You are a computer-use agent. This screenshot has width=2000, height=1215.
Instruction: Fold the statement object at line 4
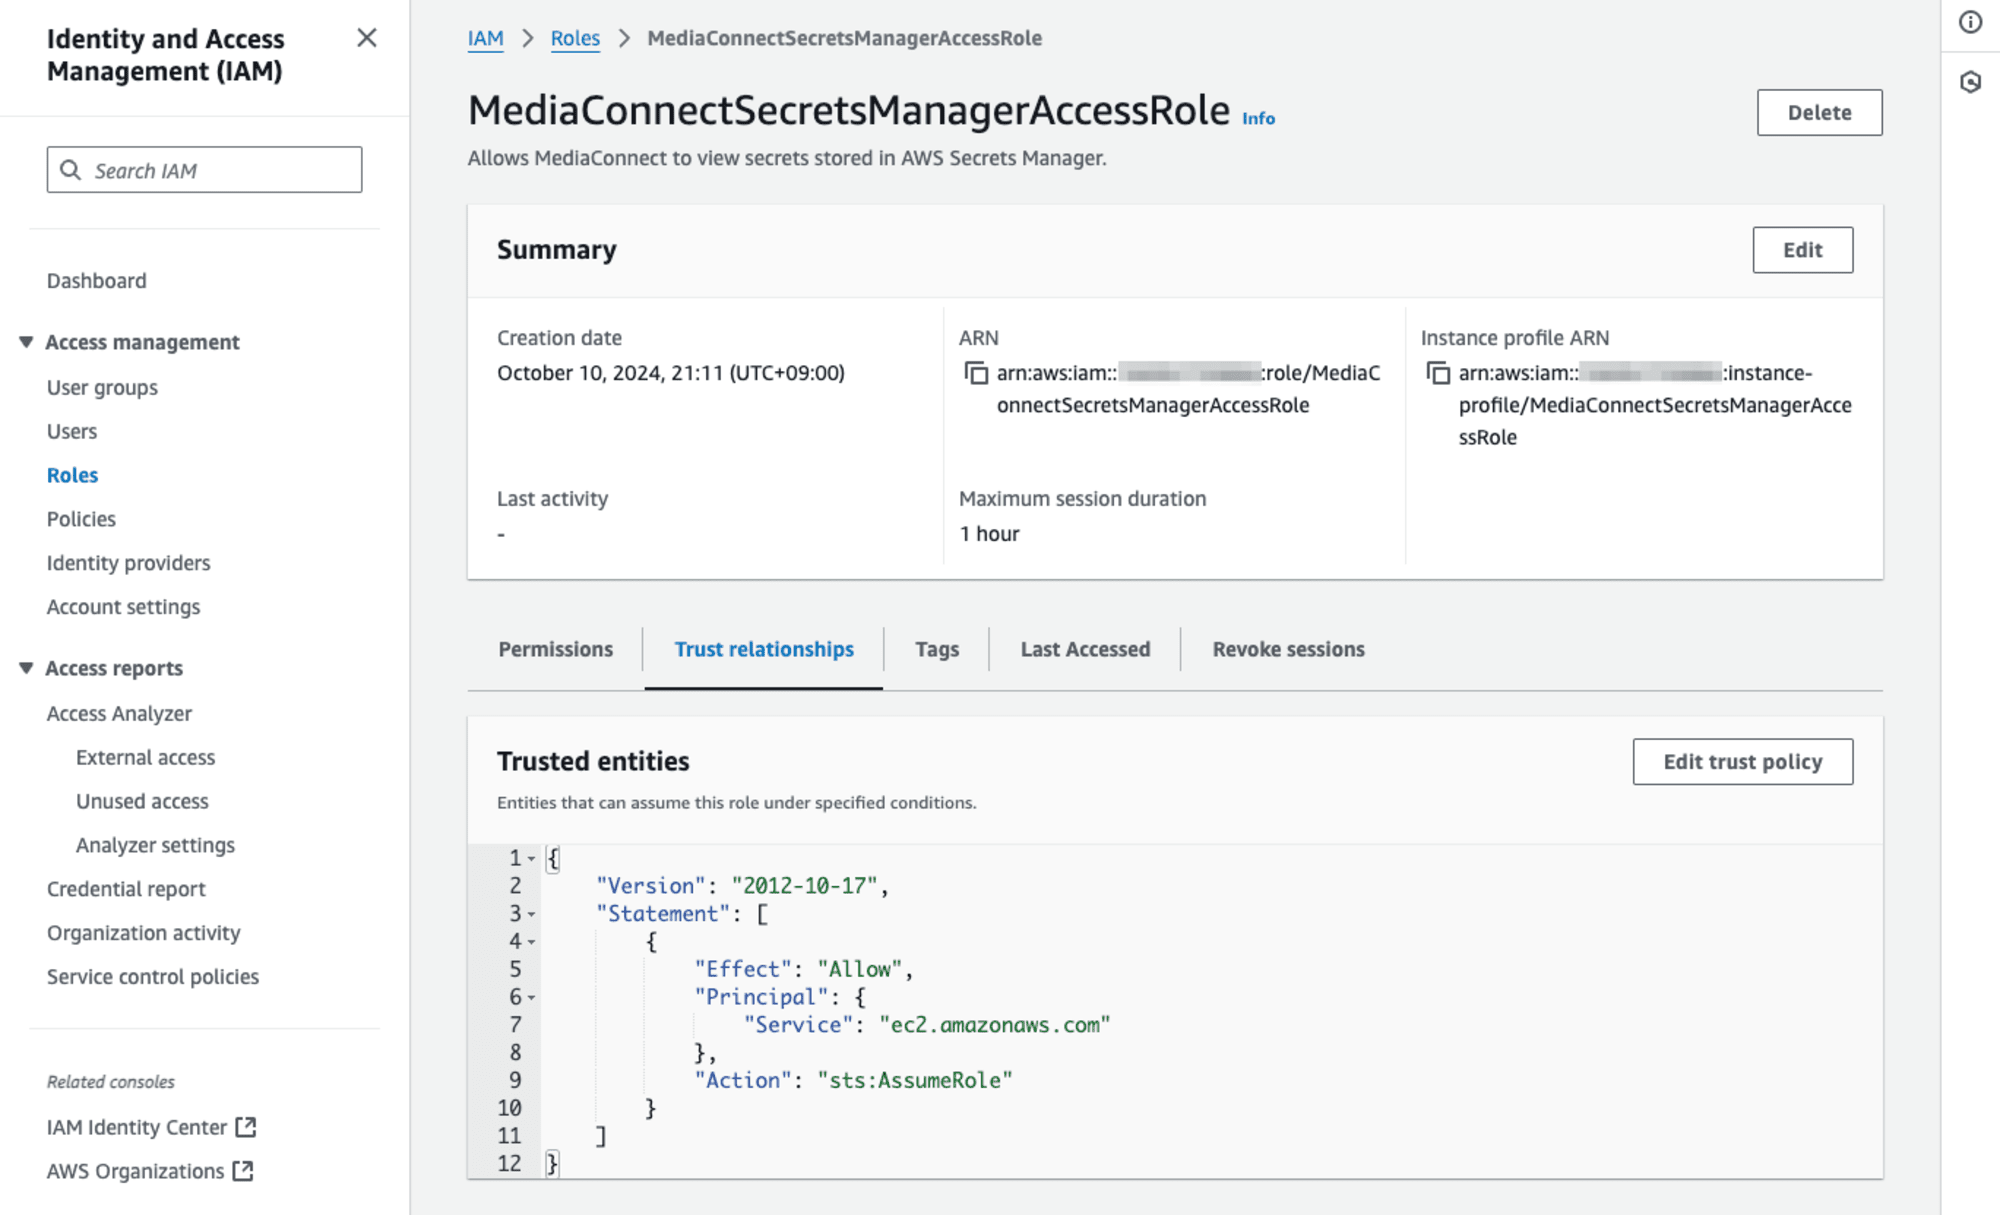pyautogui.click(x=531, y=942)
